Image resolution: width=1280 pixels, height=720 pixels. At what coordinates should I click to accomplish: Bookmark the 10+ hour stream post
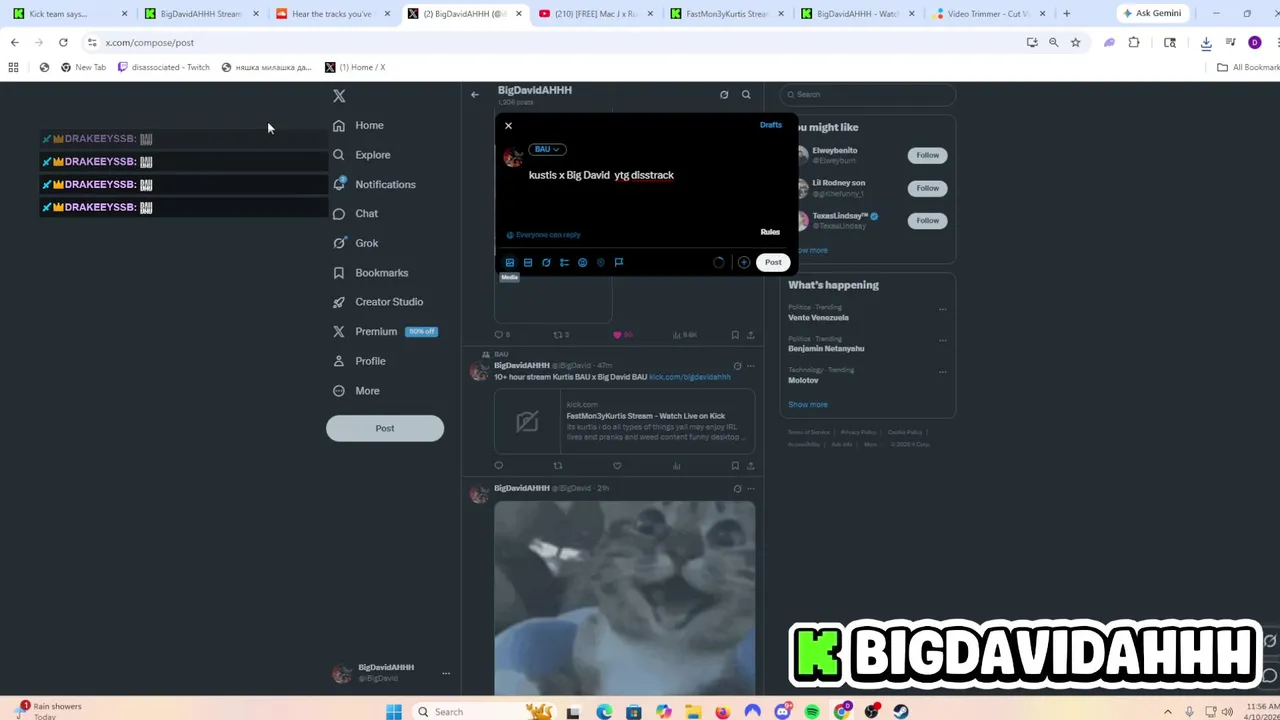(735, 466)
